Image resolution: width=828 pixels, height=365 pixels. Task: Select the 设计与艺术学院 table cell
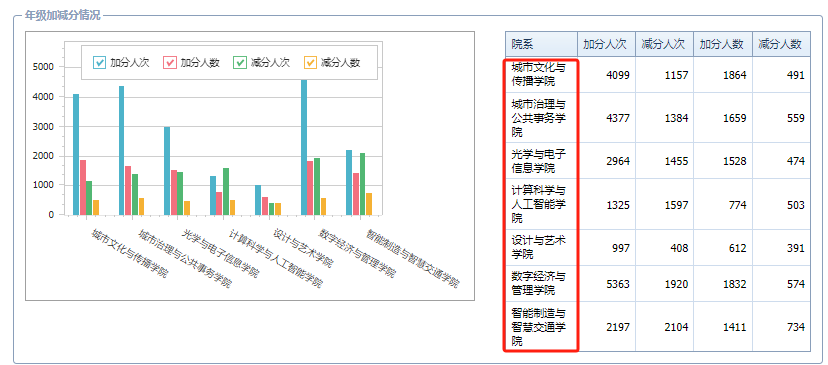tap(541, 248)
